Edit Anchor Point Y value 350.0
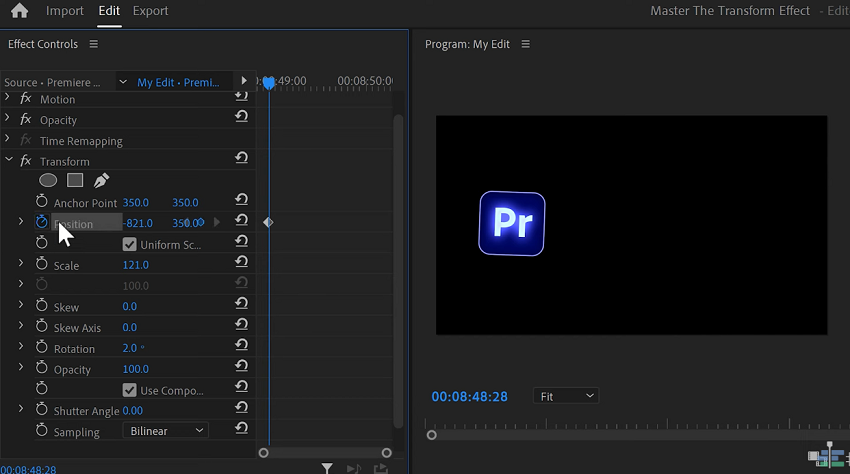The image size is (850, 474). pos(185,202)
